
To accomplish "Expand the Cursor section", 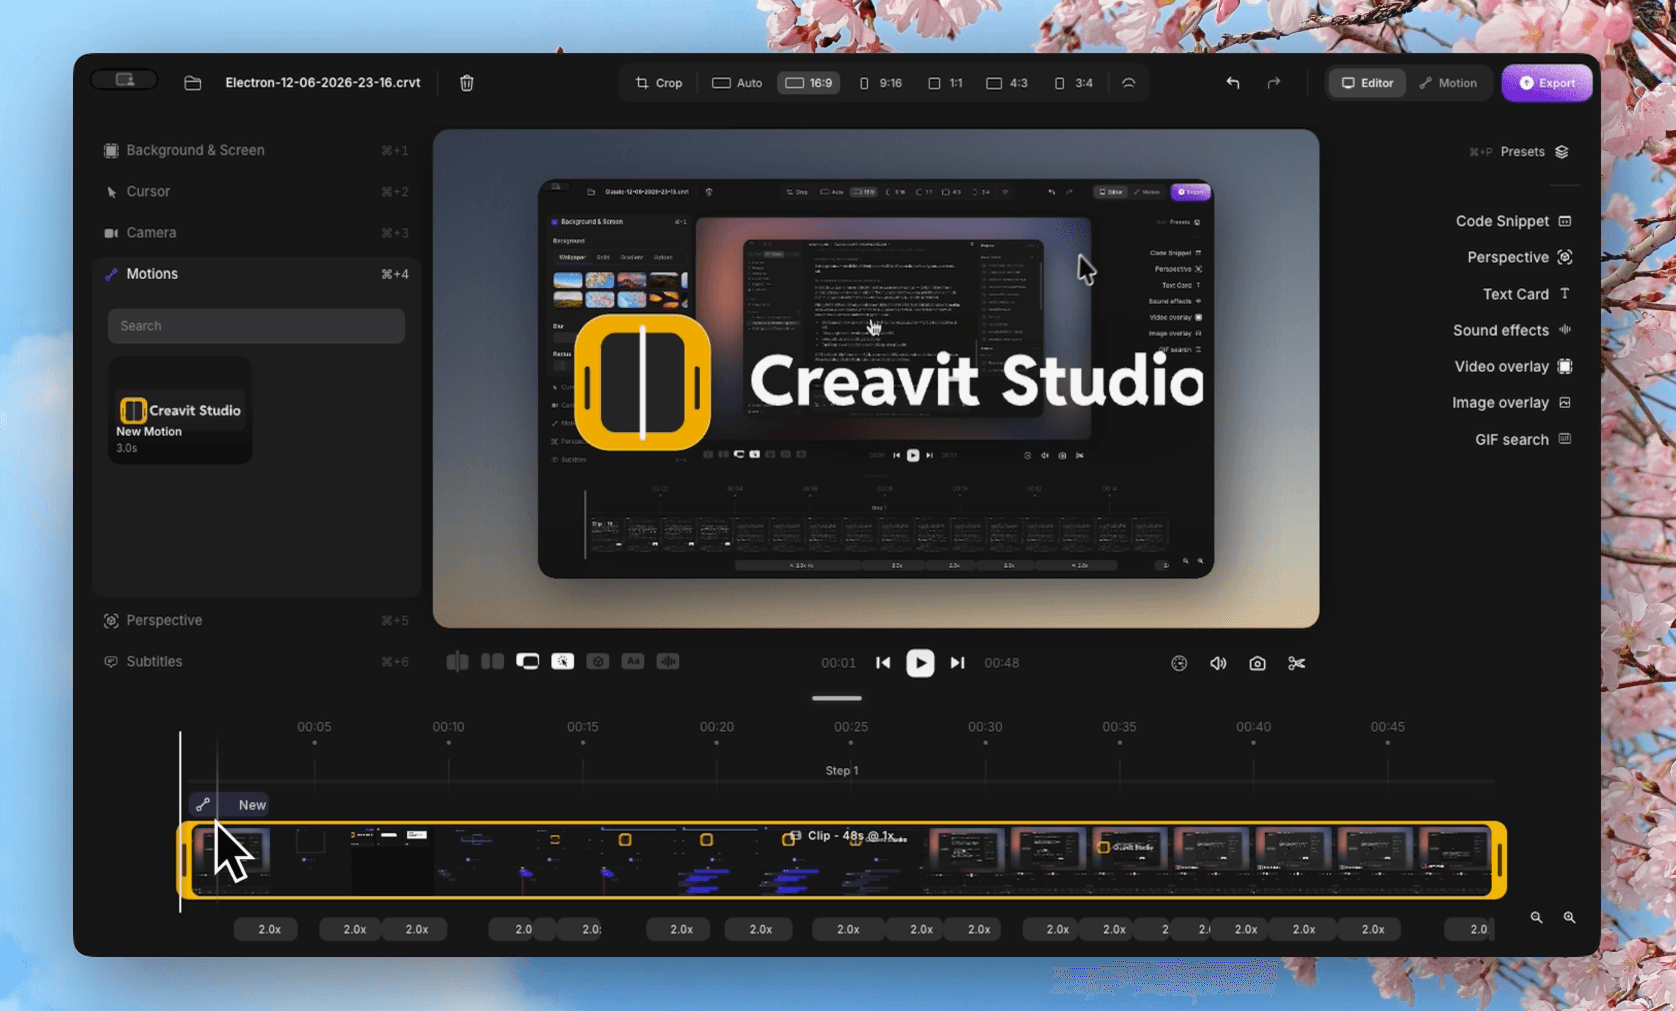I will pos(256,191).
